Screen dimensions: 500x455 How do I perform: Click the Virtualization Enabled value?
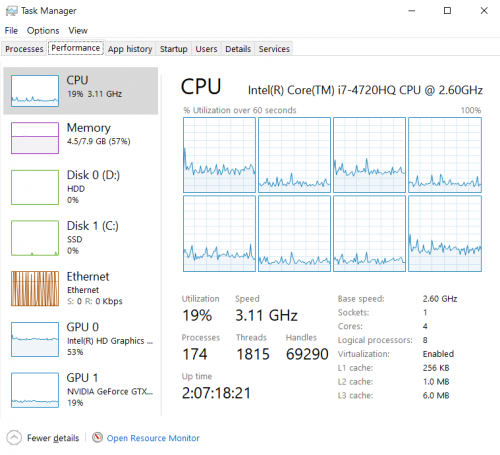tap(438, 354)
